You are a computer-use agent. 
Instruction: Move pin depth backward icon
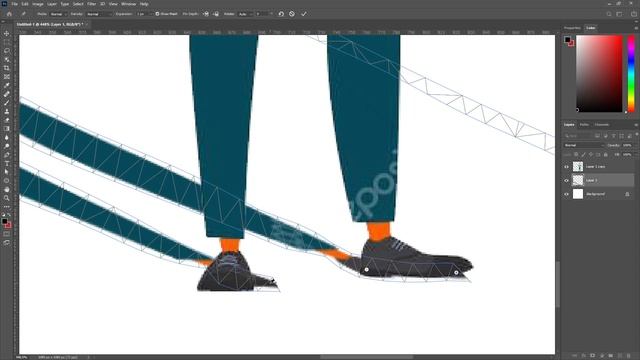click(216, 14)
